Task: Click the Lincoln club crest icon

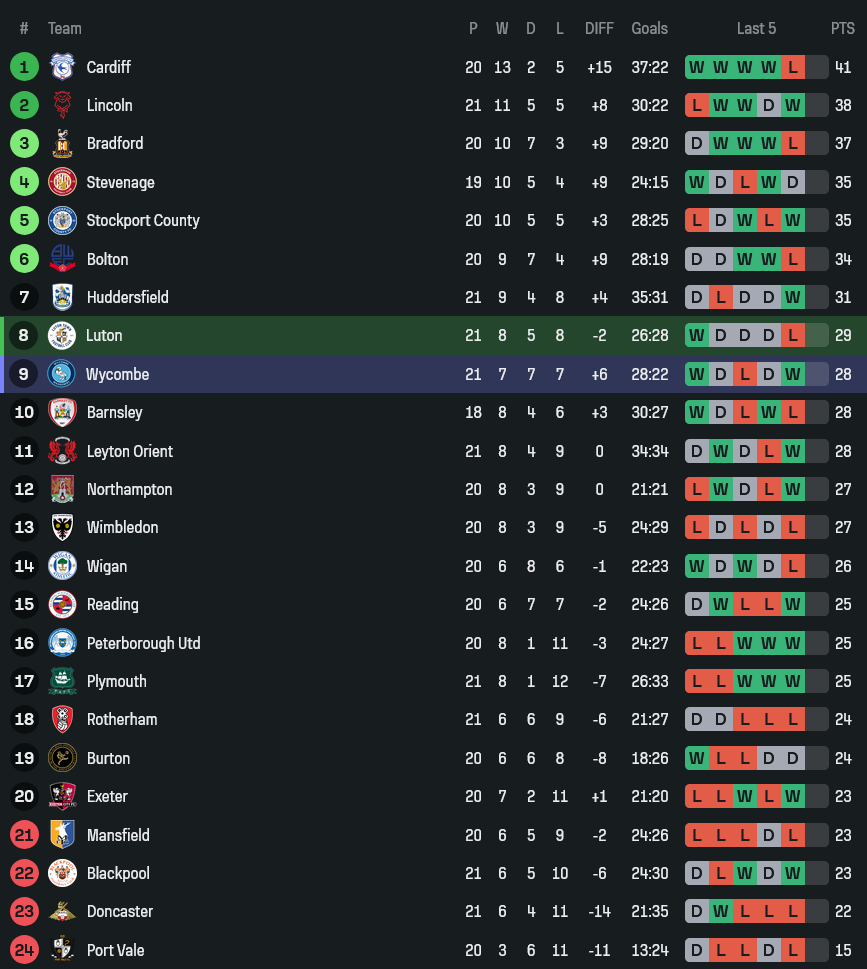Action: [62, 105]
